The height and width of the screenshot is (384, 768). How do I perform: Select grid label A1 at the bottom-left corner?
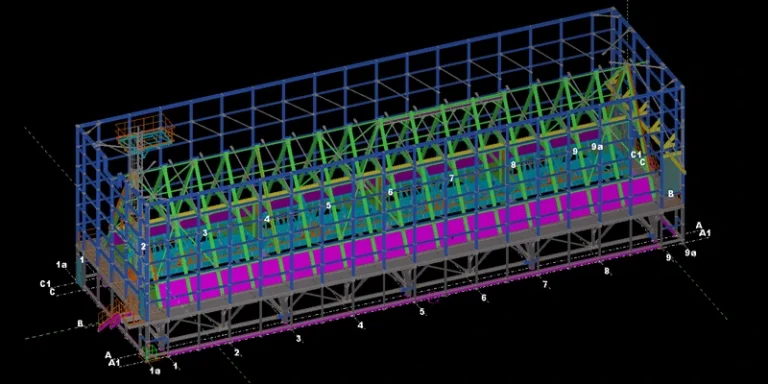(114, 363)
